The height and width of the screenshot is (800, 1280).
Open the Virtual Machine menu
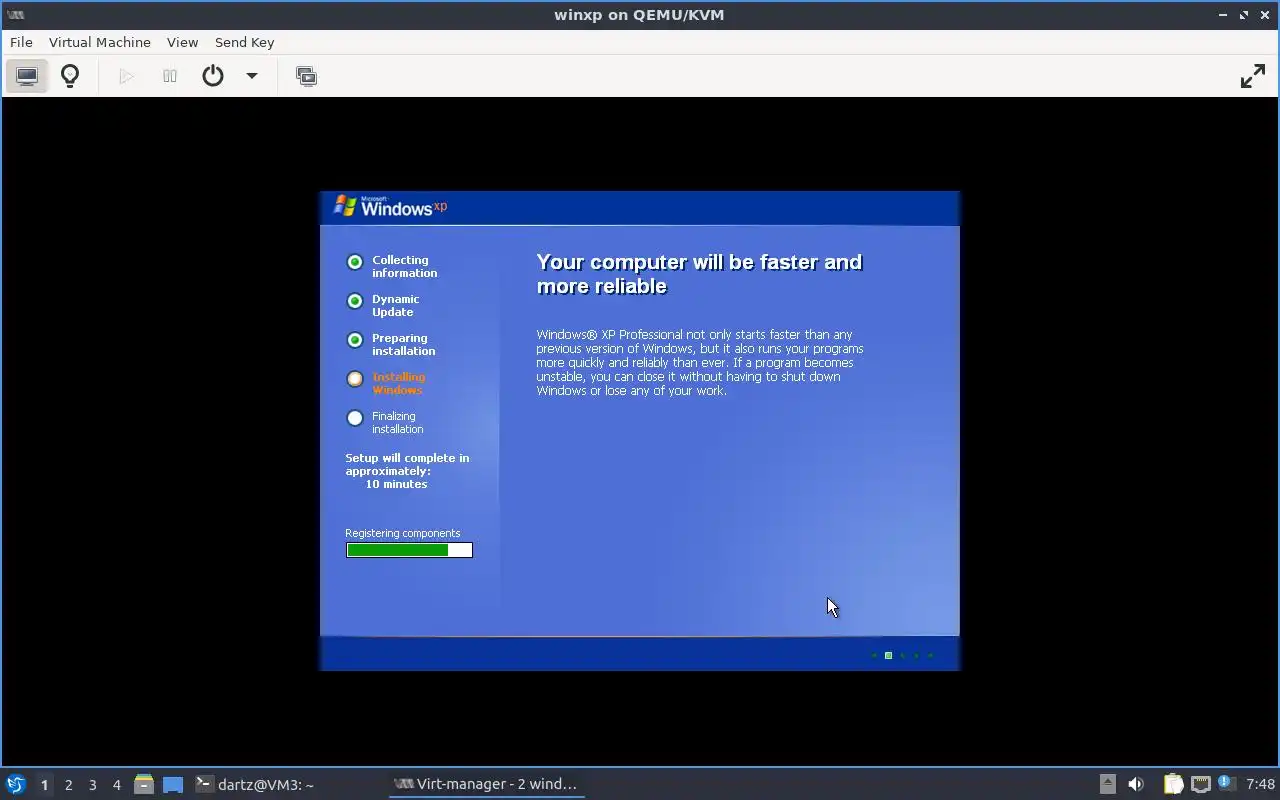pos(100,42)
